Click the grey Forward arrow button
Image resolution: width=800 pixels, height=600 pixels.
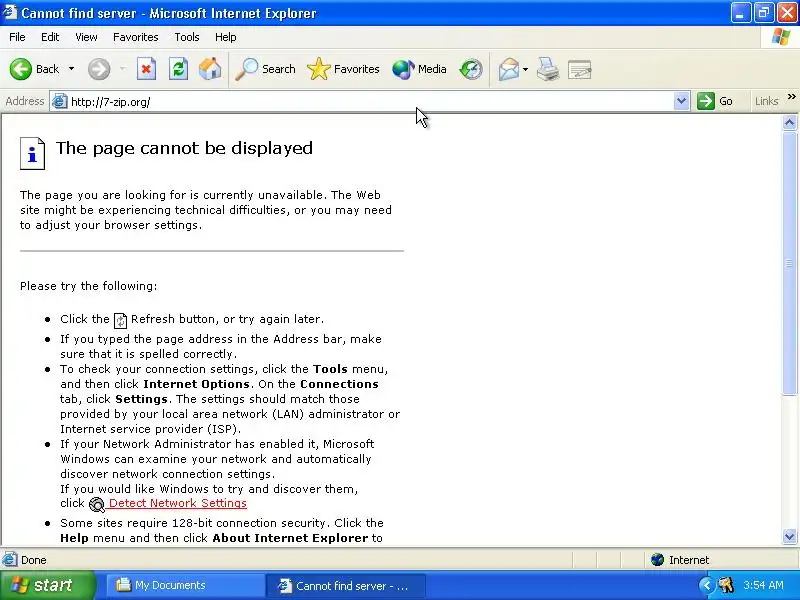coord(99,69)
